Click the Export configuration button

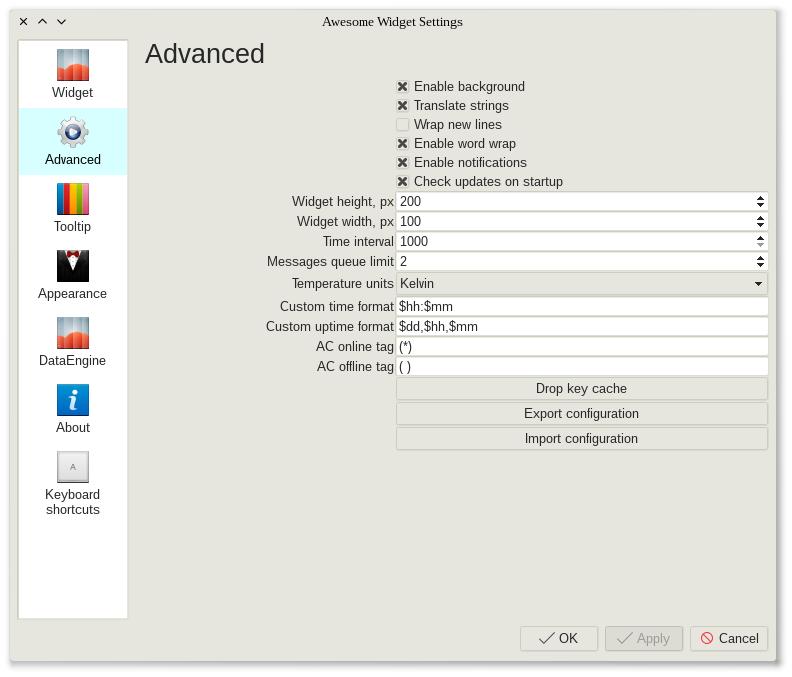(582, 414)
